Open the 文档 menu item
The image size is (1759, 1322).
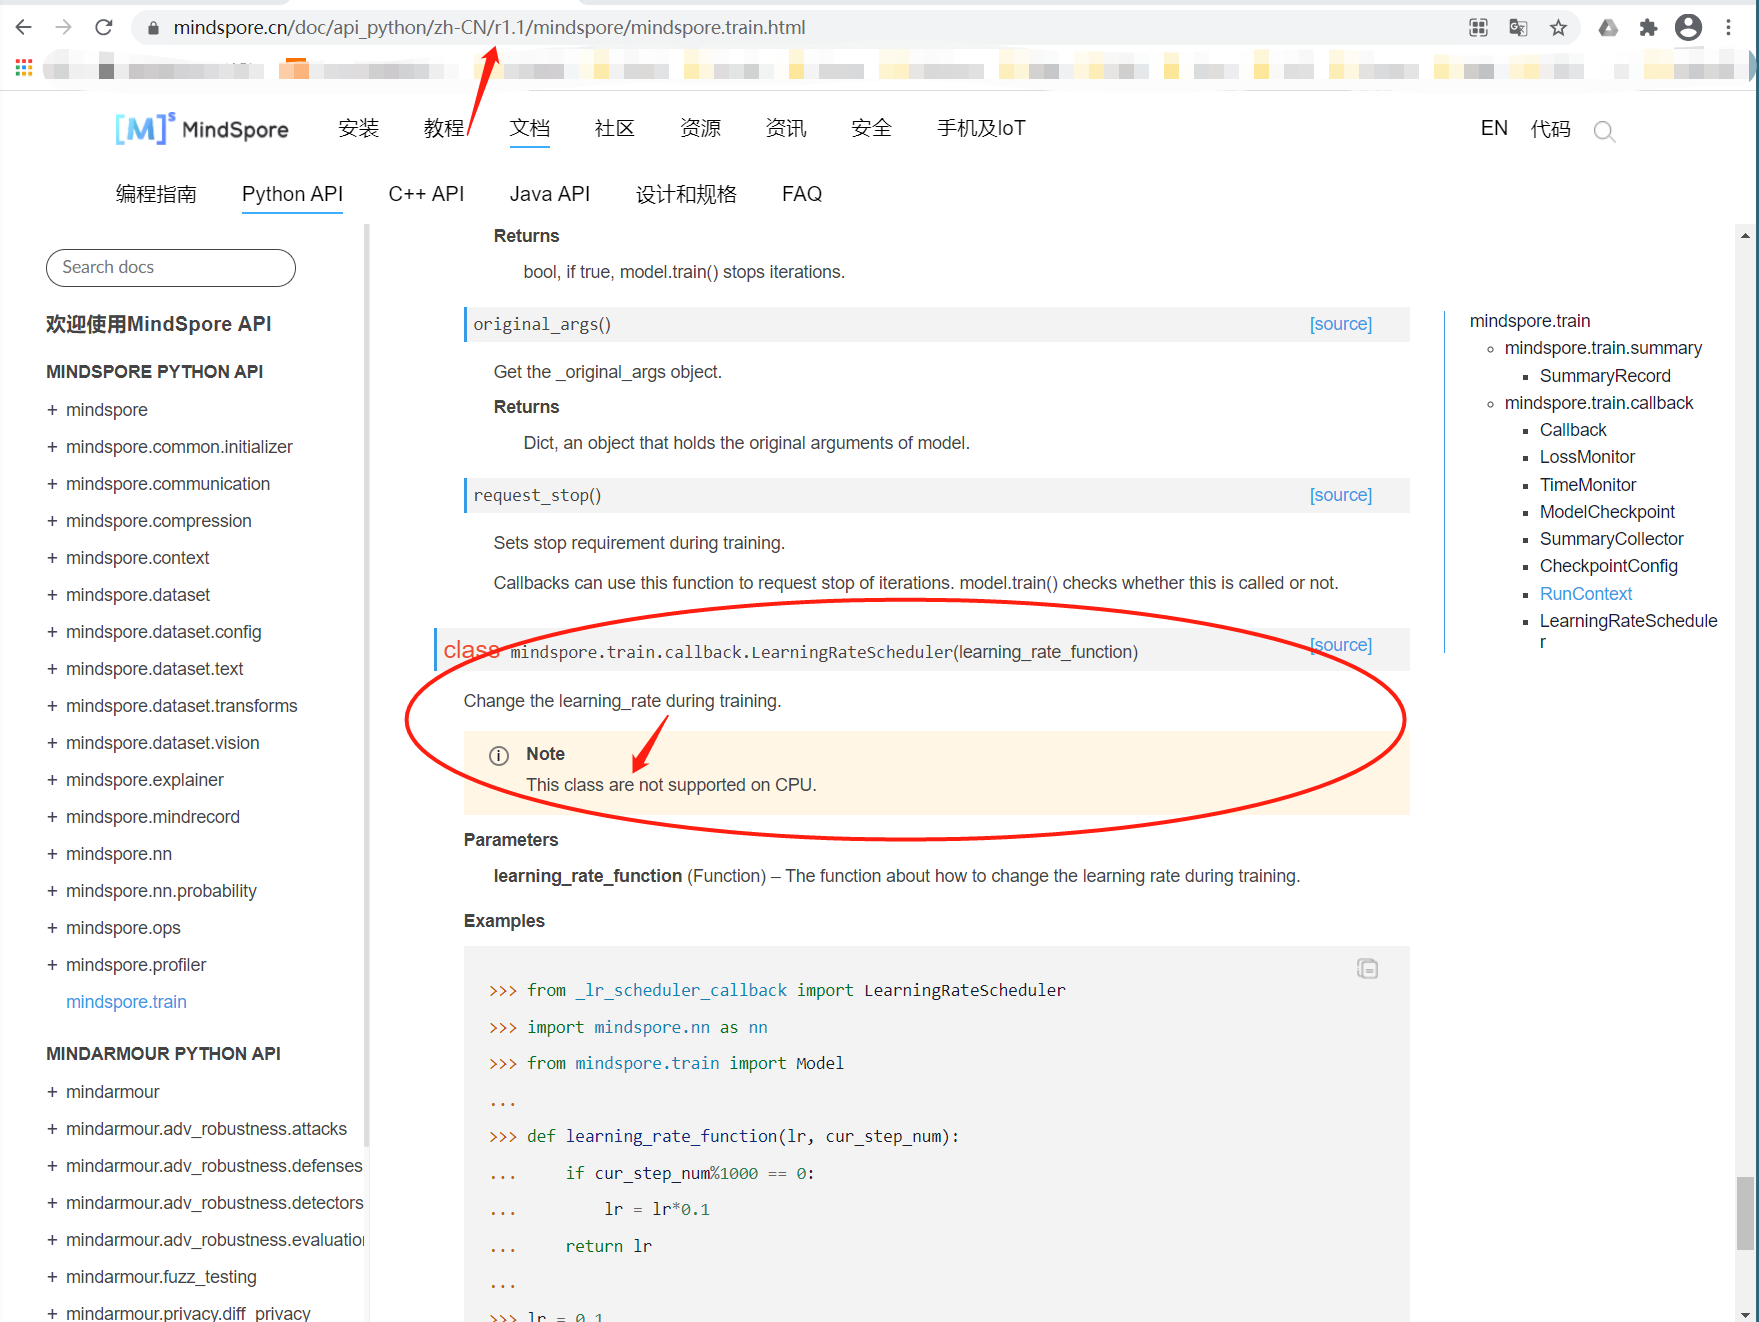point(530,128)
